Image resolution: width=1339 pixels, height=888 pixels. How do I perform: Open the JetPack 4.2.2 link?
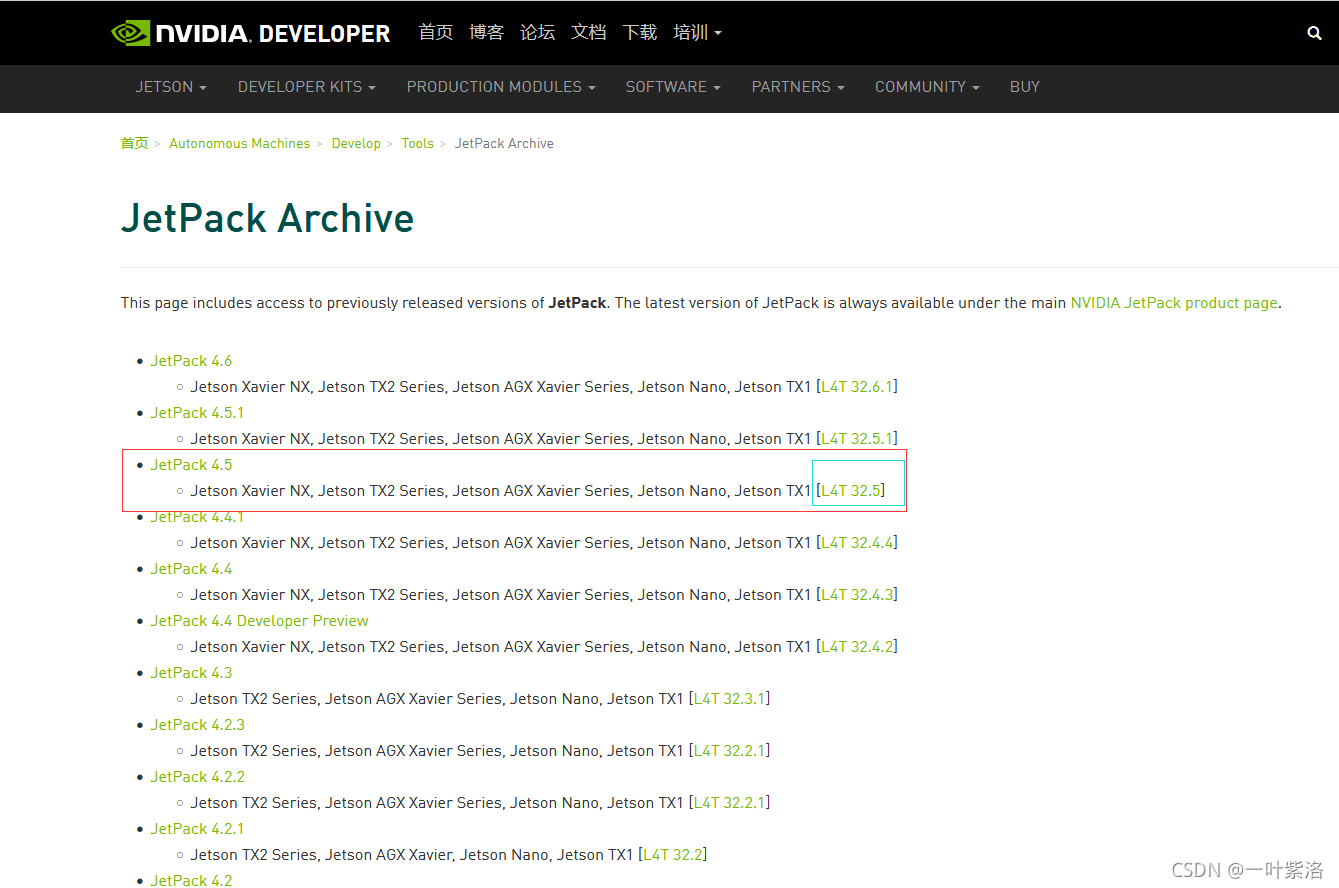point(197,777)
